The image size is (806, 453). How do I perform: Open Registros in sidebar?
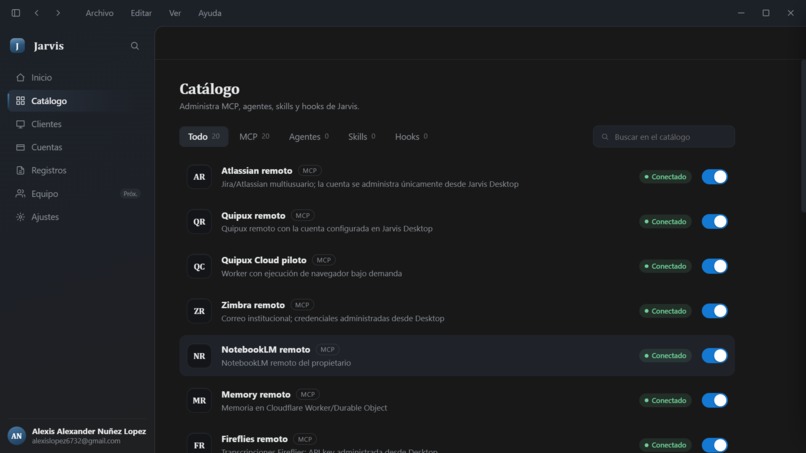pos(77,170)
